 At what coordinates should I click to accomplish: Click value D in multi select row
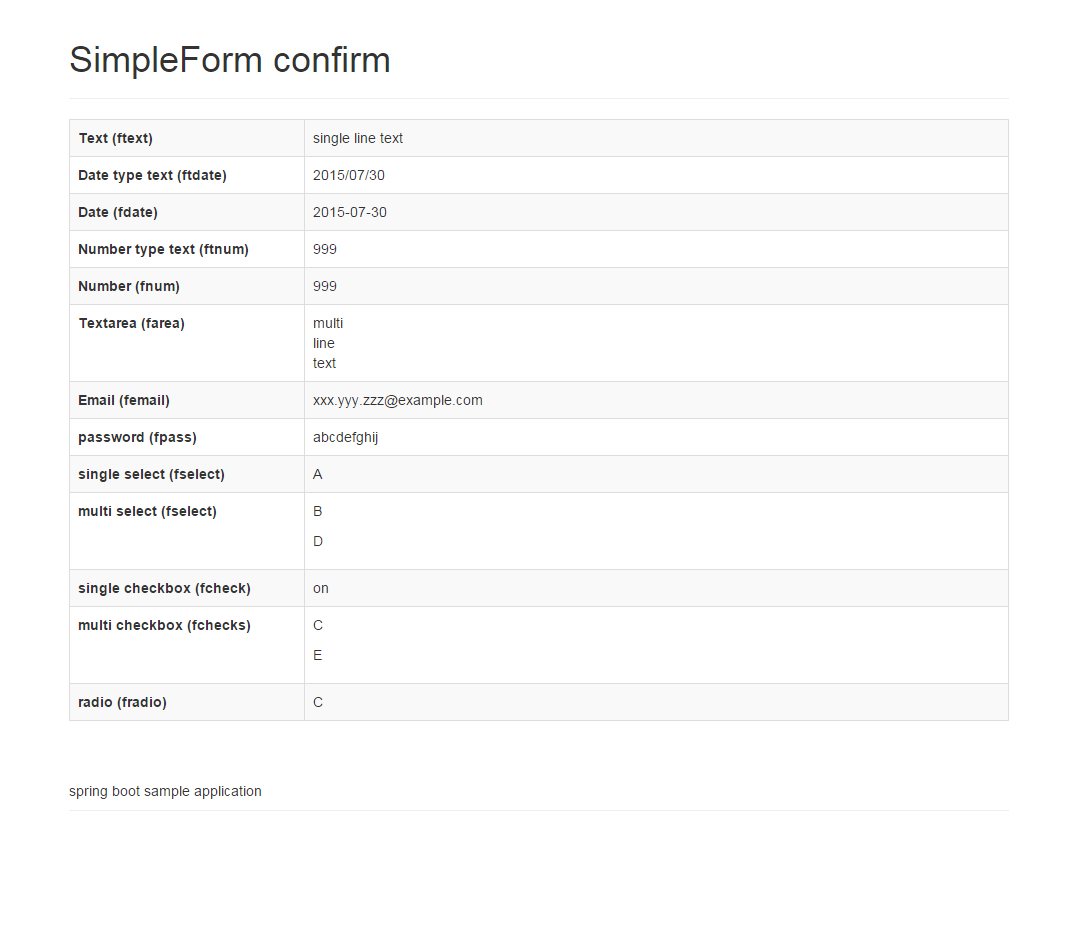318,541
